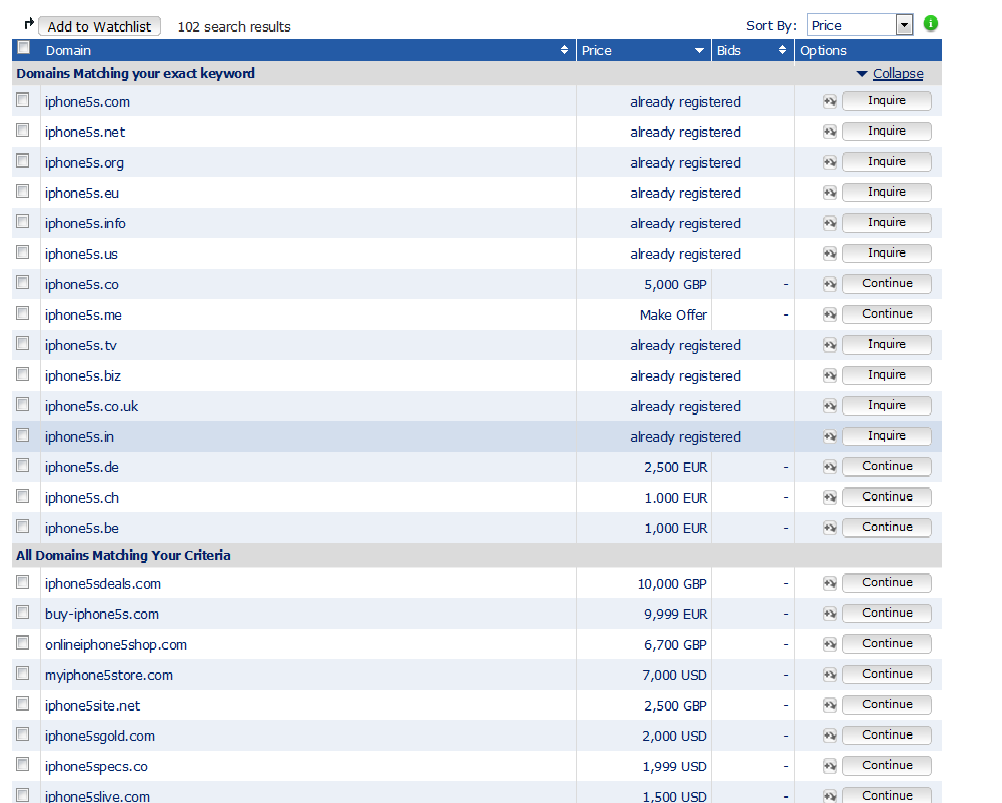Viewport: 1002px width, 803px height.
Task: Sort results by the Bids column arrows
Action: tap(782, 50)
